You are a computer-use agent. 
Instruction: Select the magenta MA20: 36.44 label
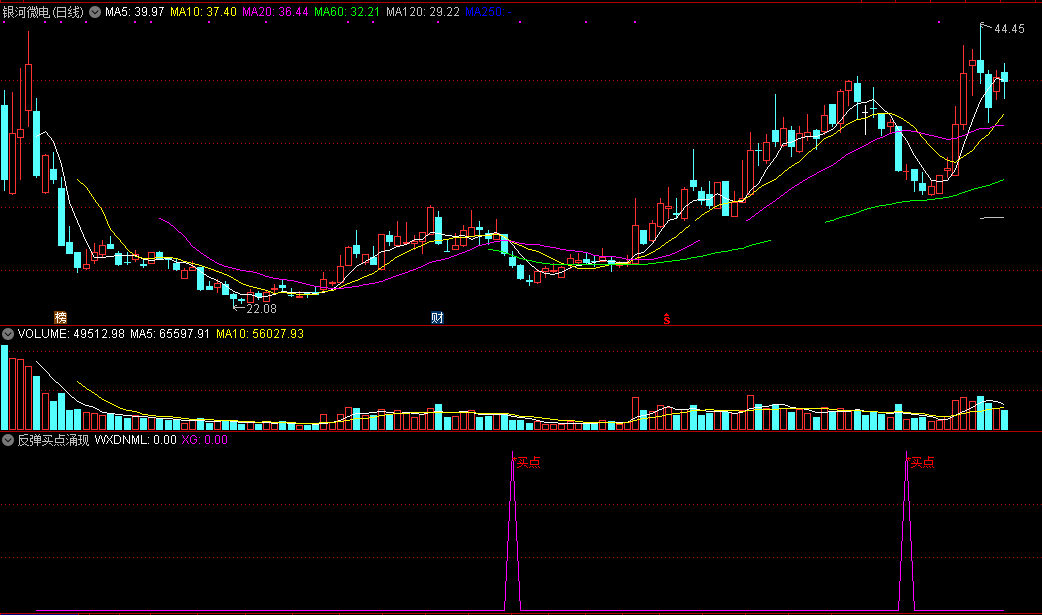(275, 12)
